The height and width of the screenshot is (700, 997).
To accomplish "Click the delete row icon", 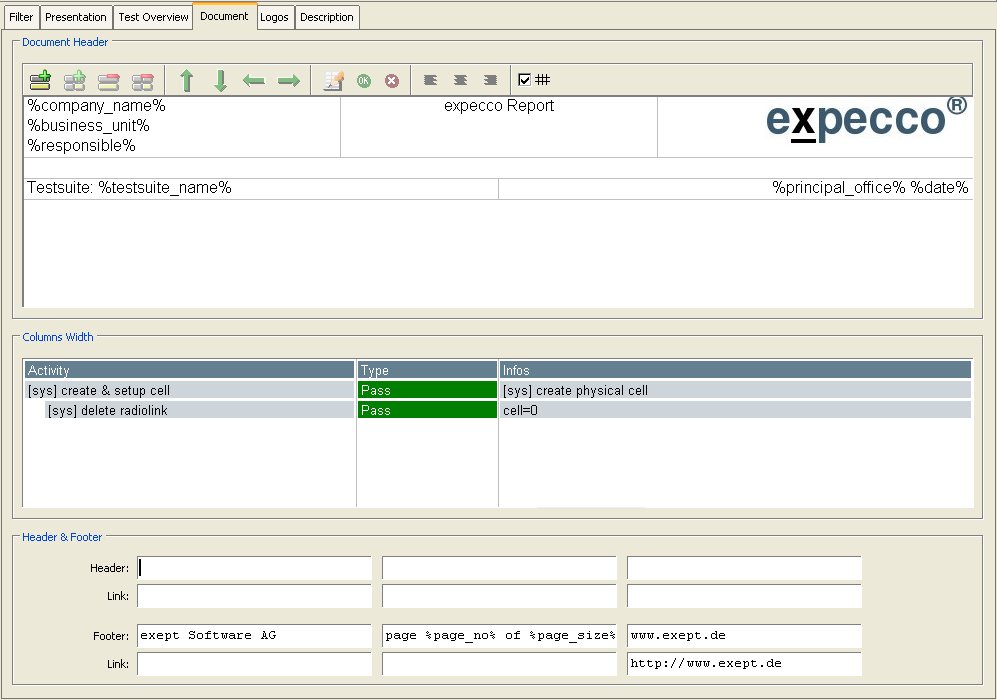I will 108,81.
